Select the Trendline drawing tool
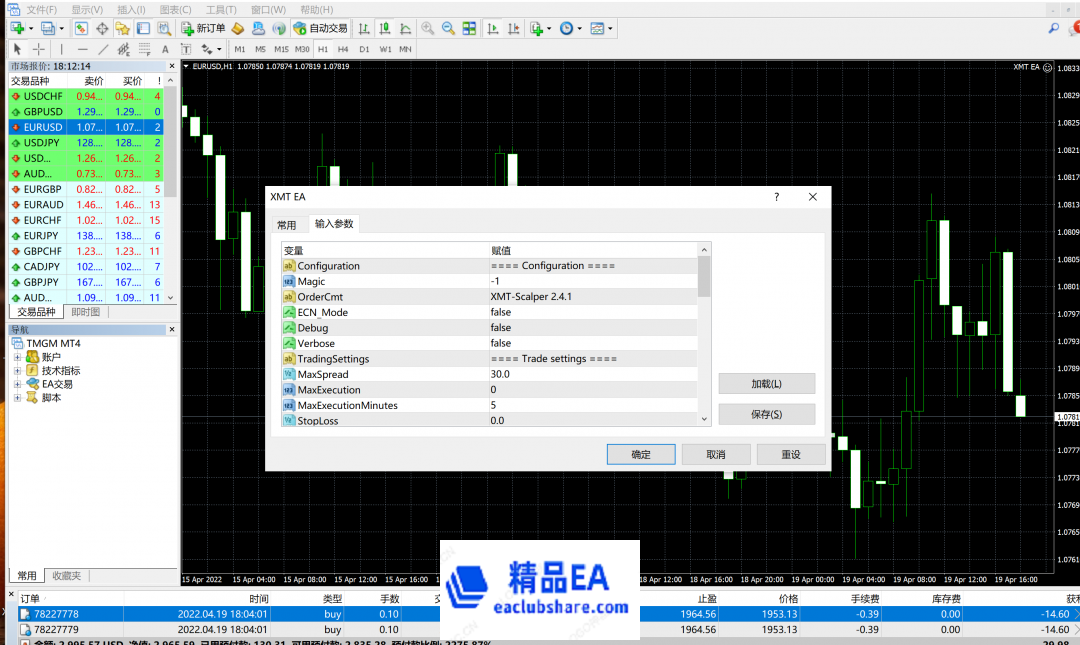1080x645 pixels. (103, 49)
